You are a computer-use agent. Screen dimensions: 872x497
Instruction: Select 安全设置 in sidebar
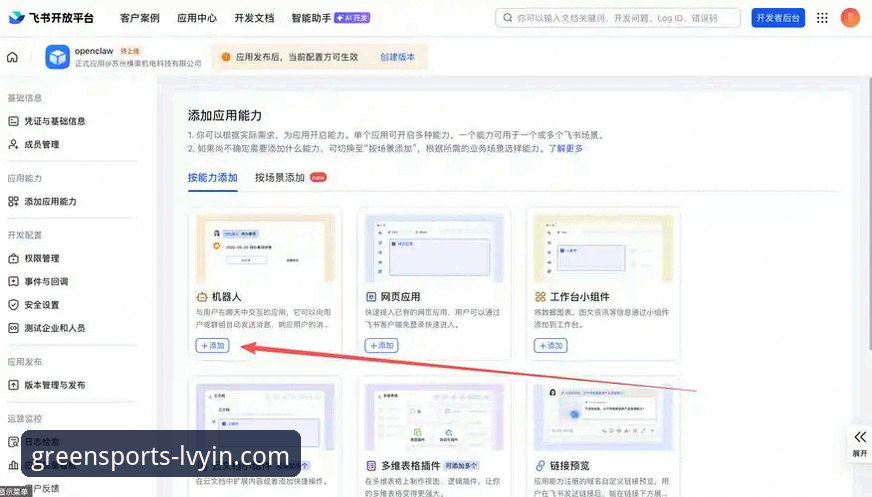point(42,305)
